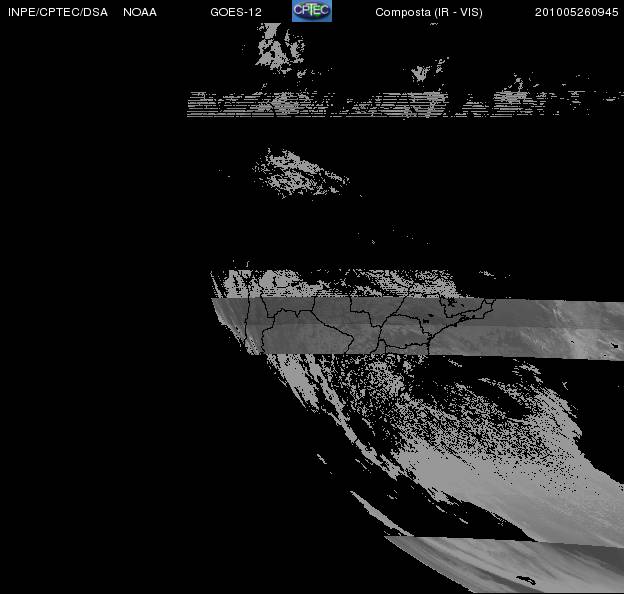Click the 201005260945 timestamp
The width and height of the screenshot is (624, 594).
(x=576, y=12)
